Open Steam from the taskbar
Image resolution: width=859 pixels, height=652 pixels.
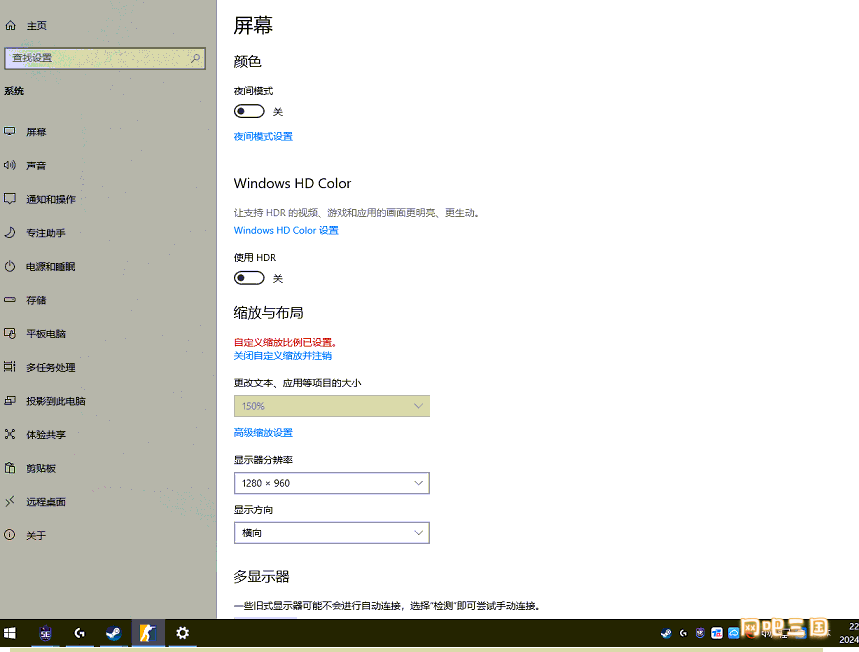point(113,633)
